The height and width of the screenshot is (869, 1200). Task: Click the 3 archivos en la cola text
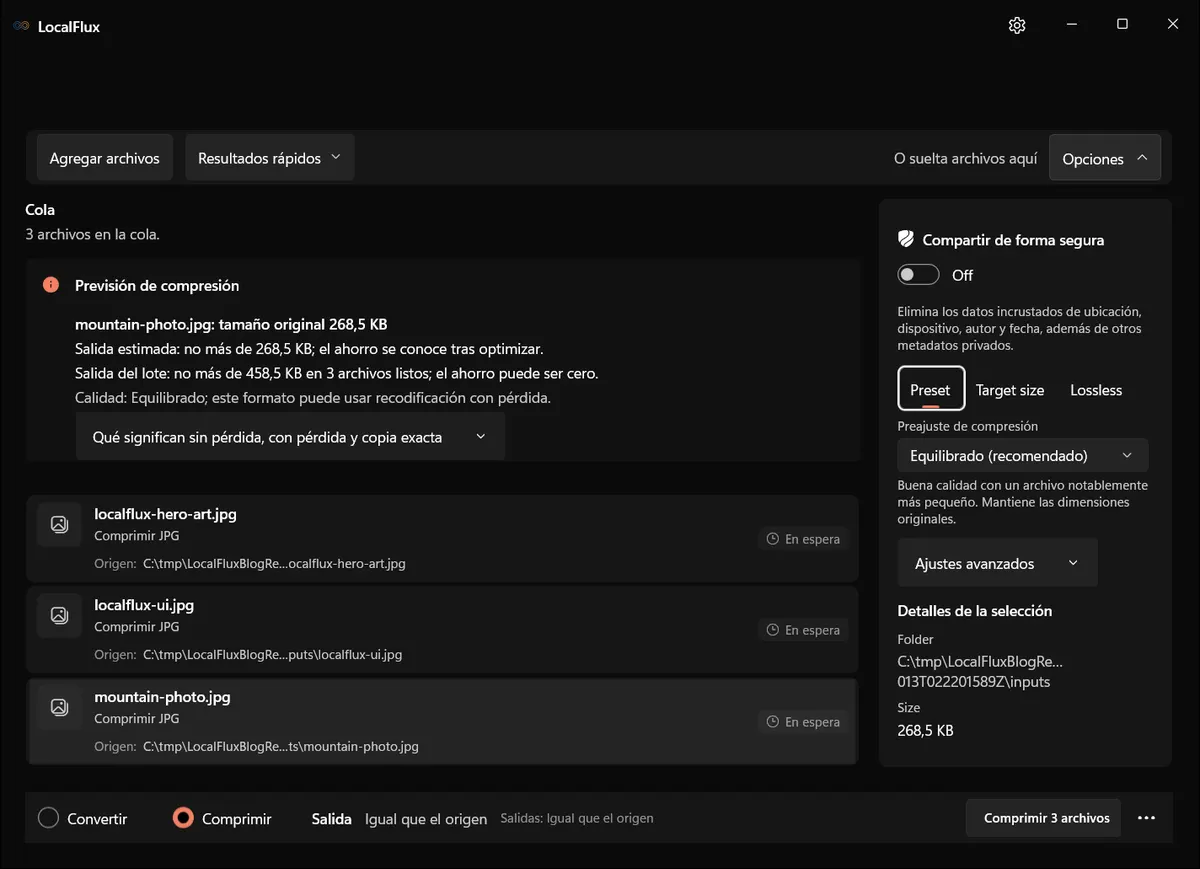pos(92,234)
